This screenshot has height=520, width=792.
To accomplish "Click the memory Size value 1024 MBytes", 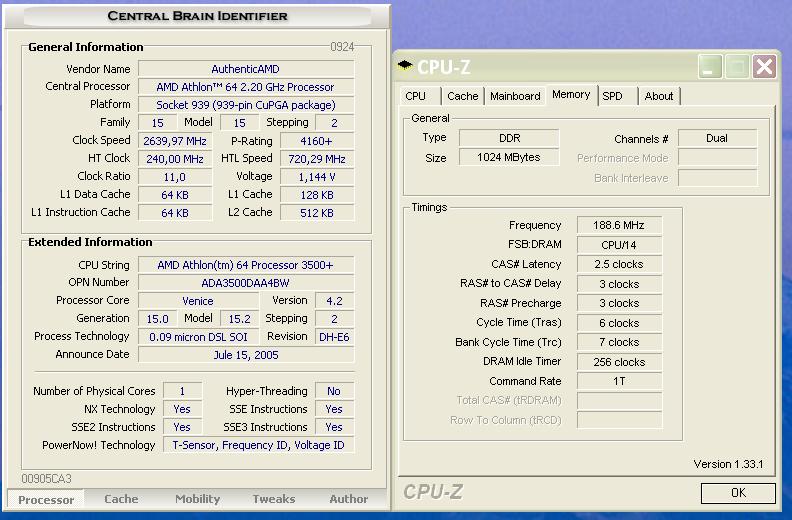I will pos(509,158).
